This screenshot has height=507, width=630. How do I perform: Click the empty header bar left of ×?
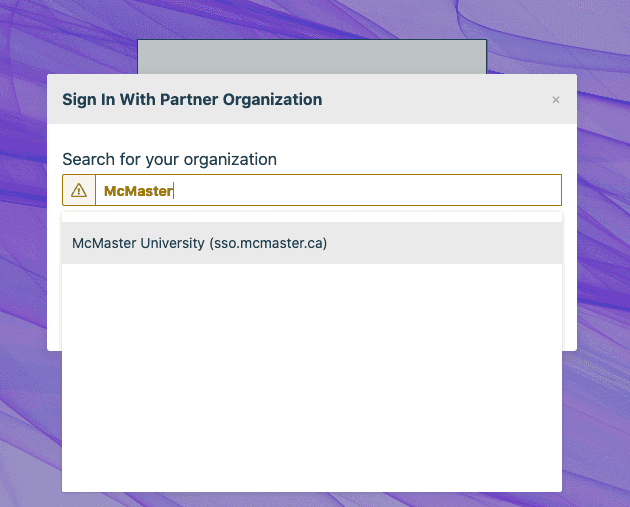[x=440, y=100]
